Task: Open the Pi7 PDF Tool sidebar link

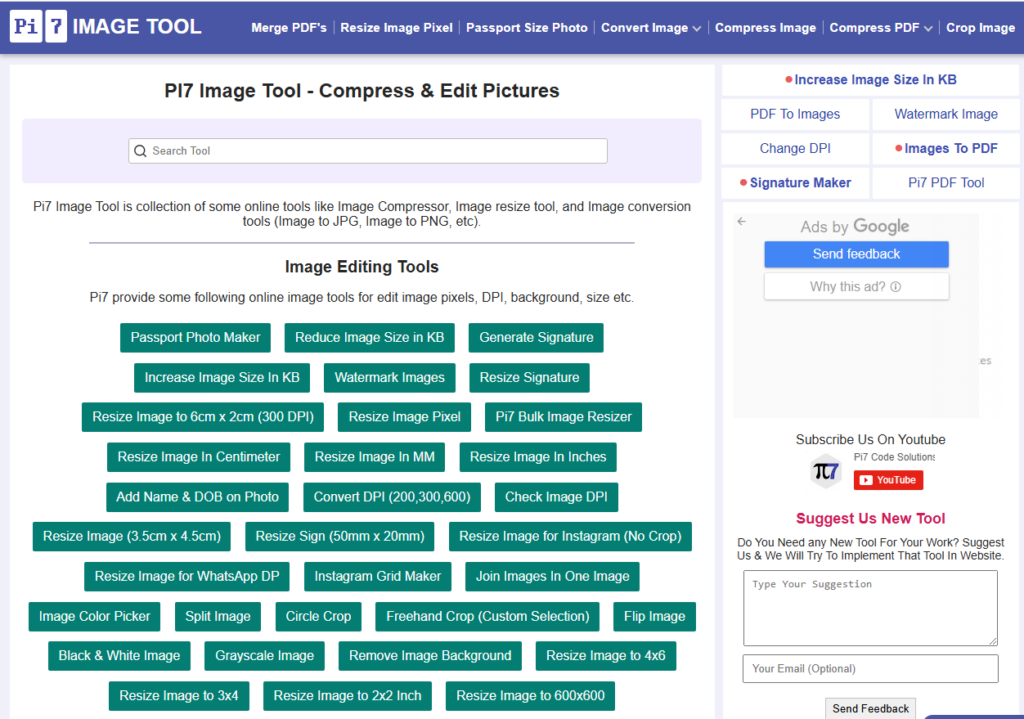Action: 946,183
